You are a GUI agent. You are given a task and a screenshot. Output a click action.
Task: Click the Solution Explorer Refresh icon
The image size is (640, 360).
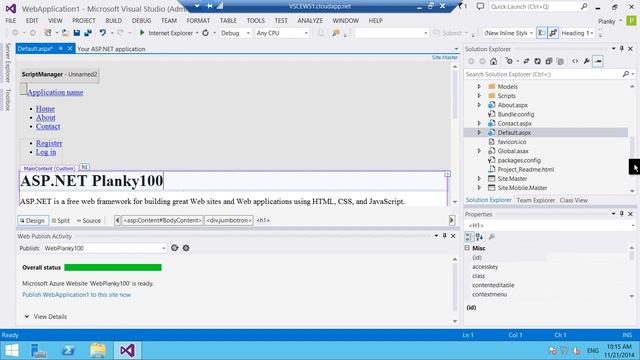coord(538,61)
